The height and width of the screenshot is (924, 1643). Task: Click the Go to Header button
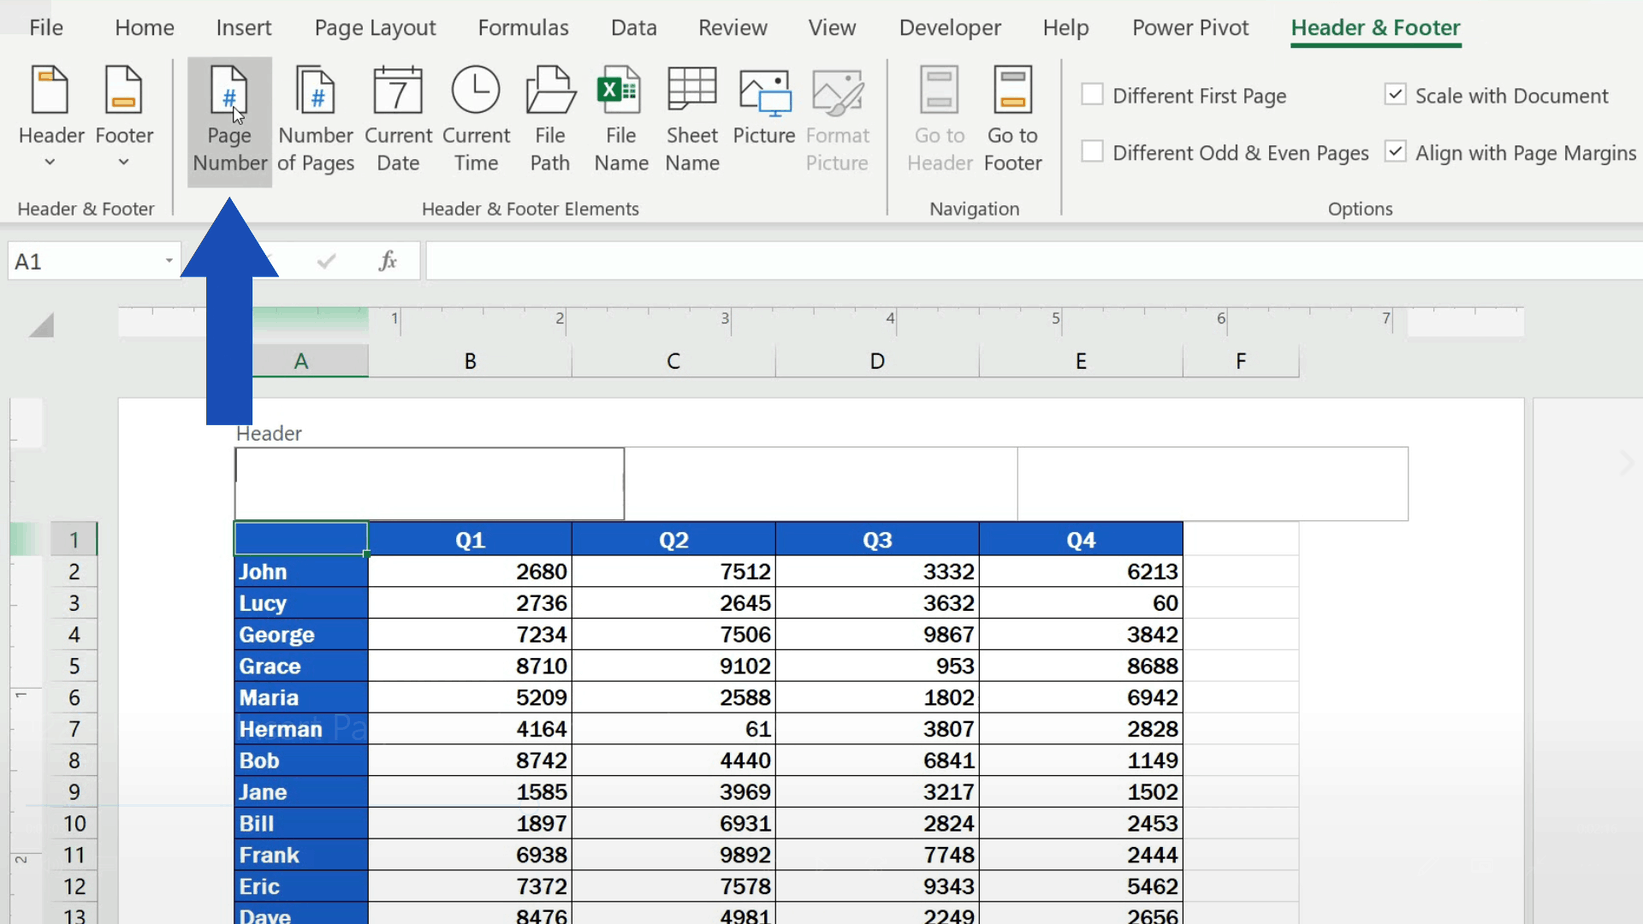(x=938, y=118)
